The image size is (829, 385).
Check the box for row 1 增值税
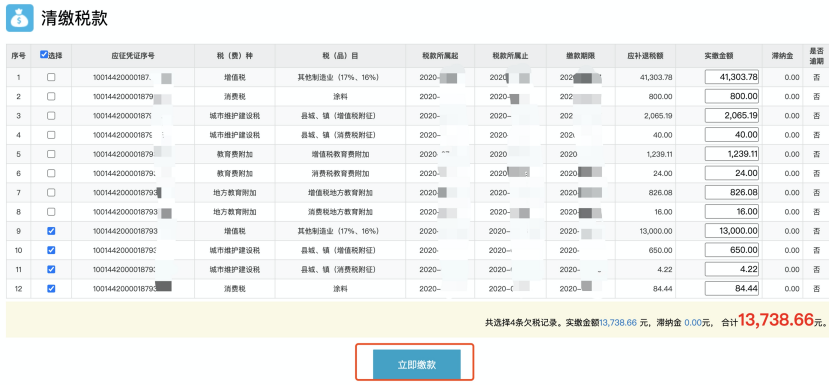point(51,77)
